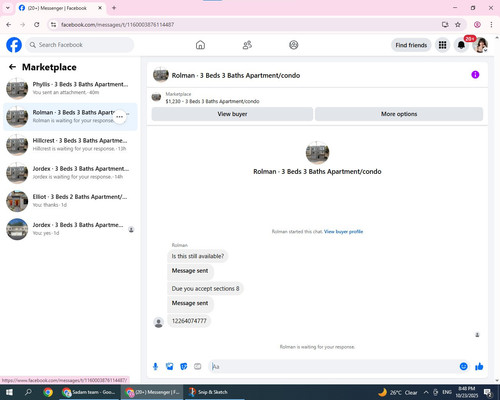Click the address bar URL
This screenshot has width=500, height=400.
pos(117,25)
